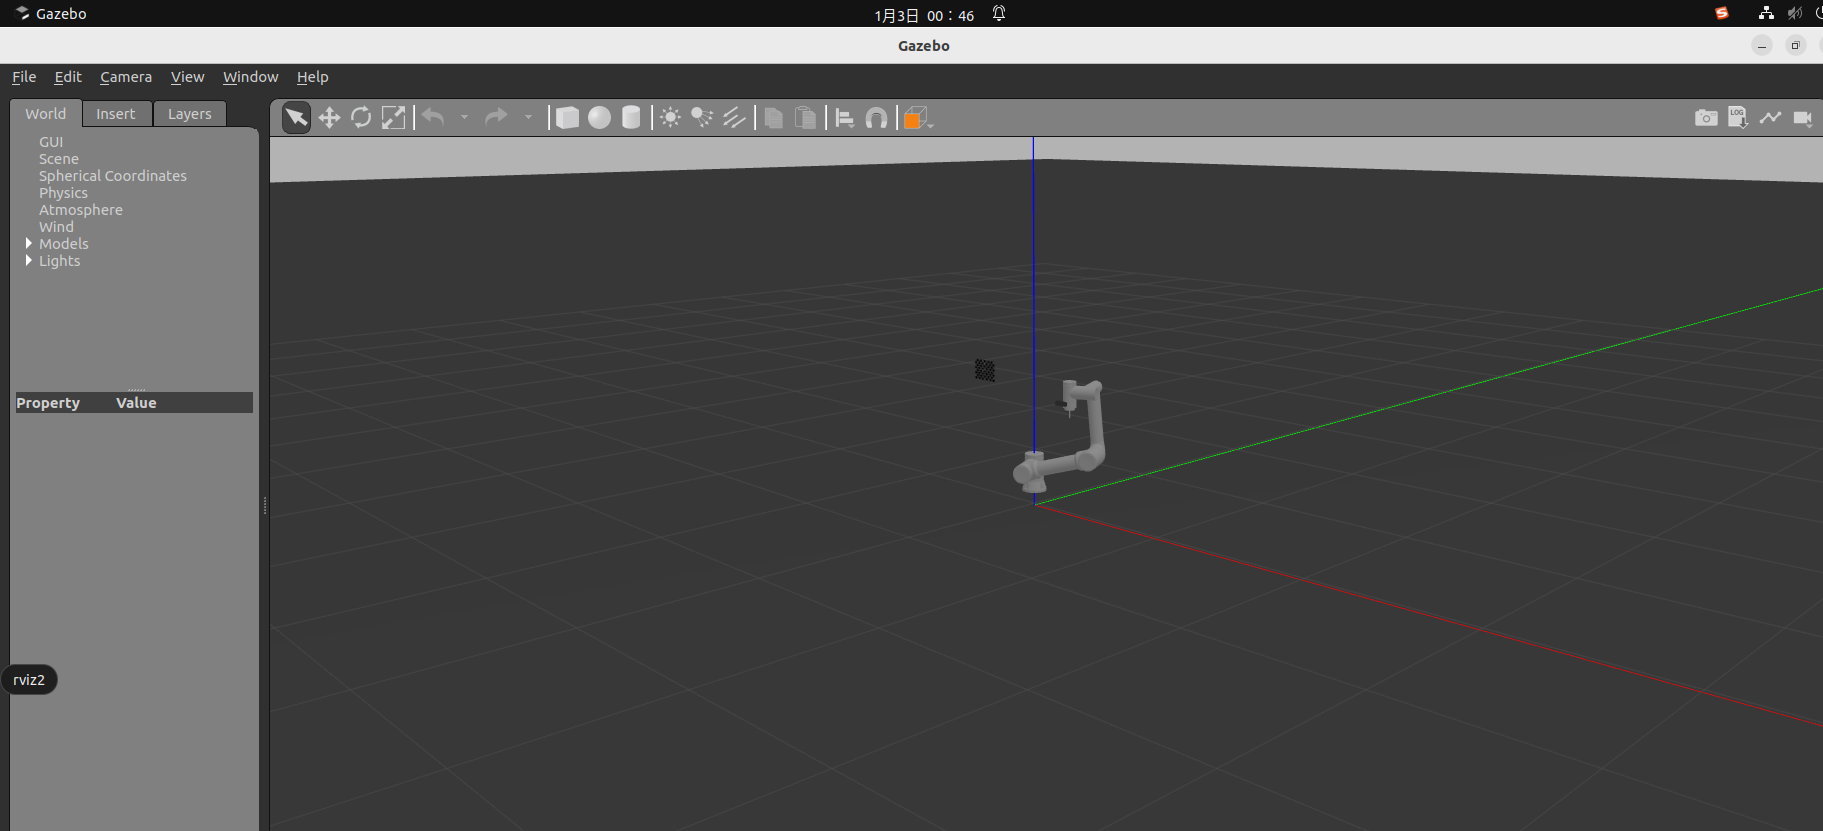Open the Help menu
The width and height of the screenshot is (1823, 831).
tap(312, 77)
